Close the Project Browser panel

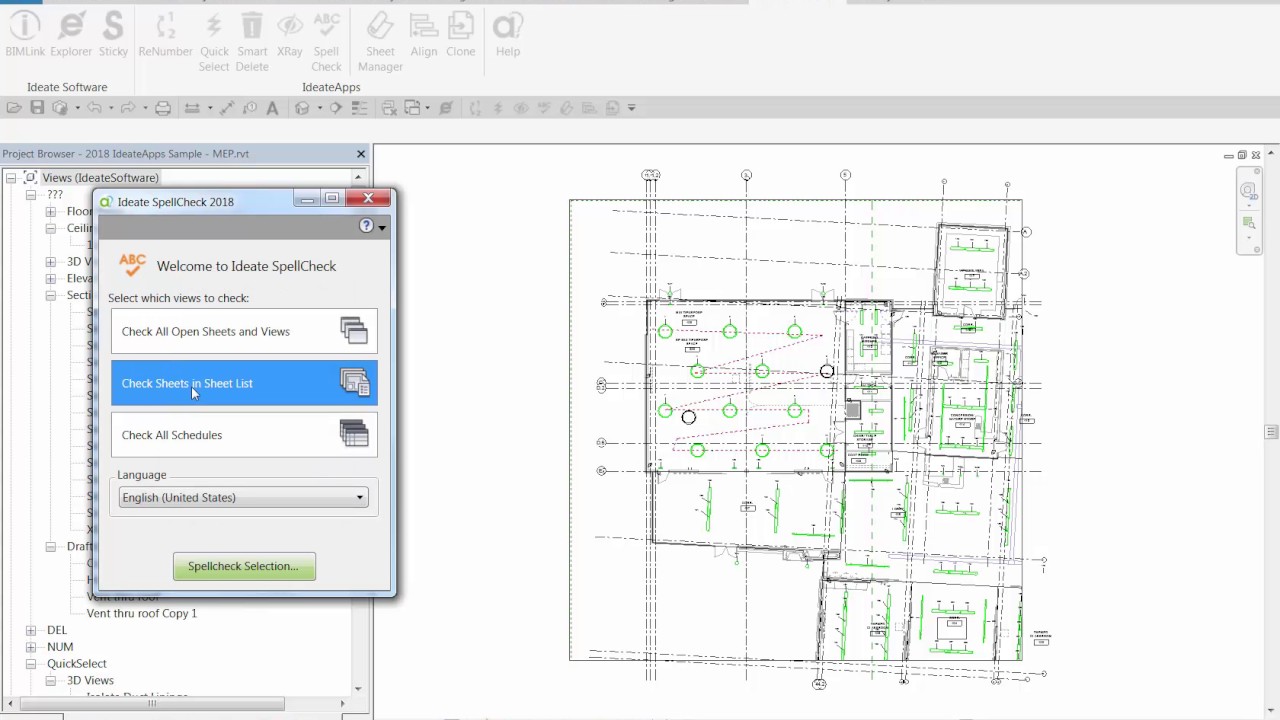point(361,154)
